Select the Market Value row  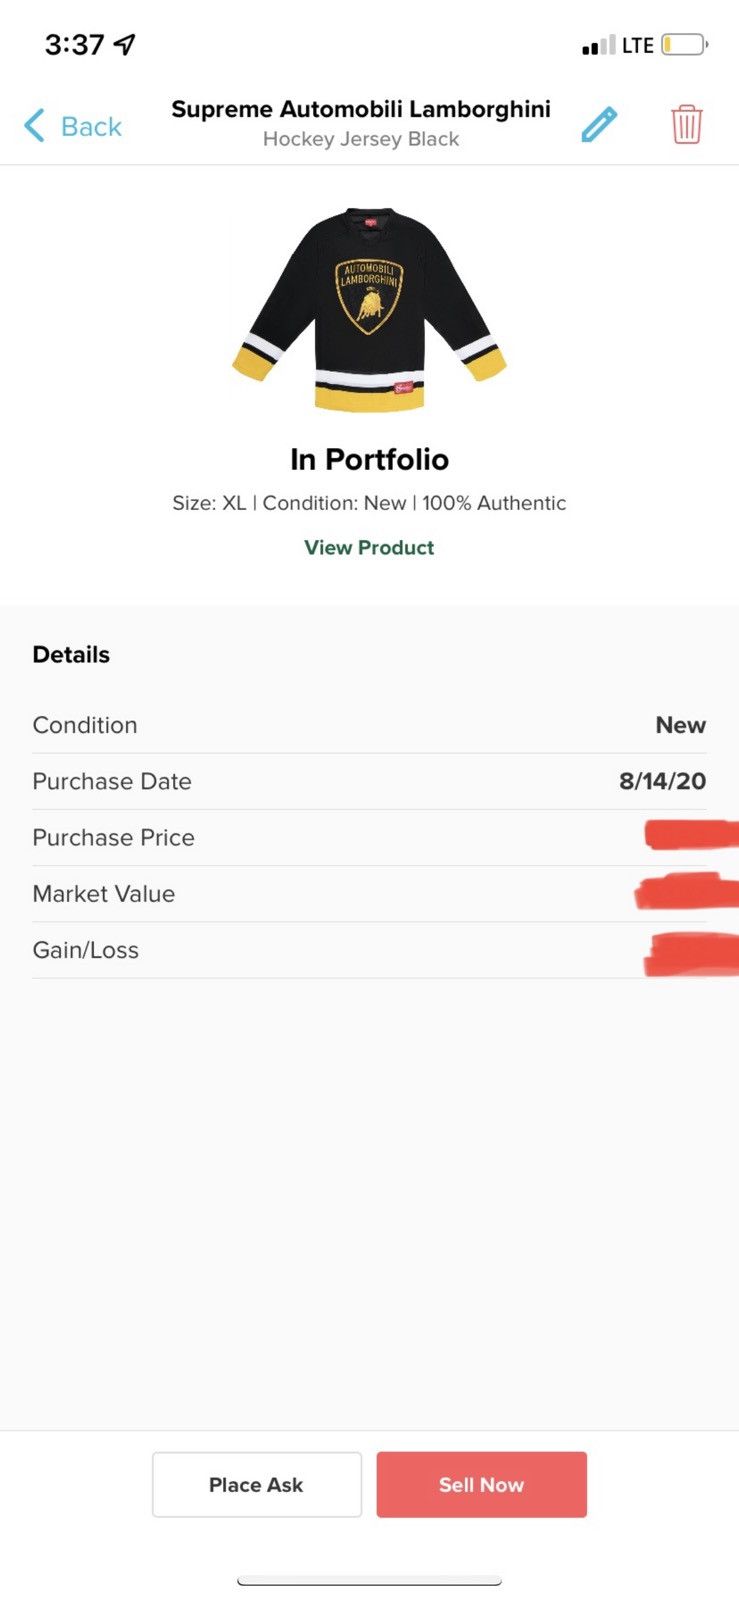click(369, 893)
